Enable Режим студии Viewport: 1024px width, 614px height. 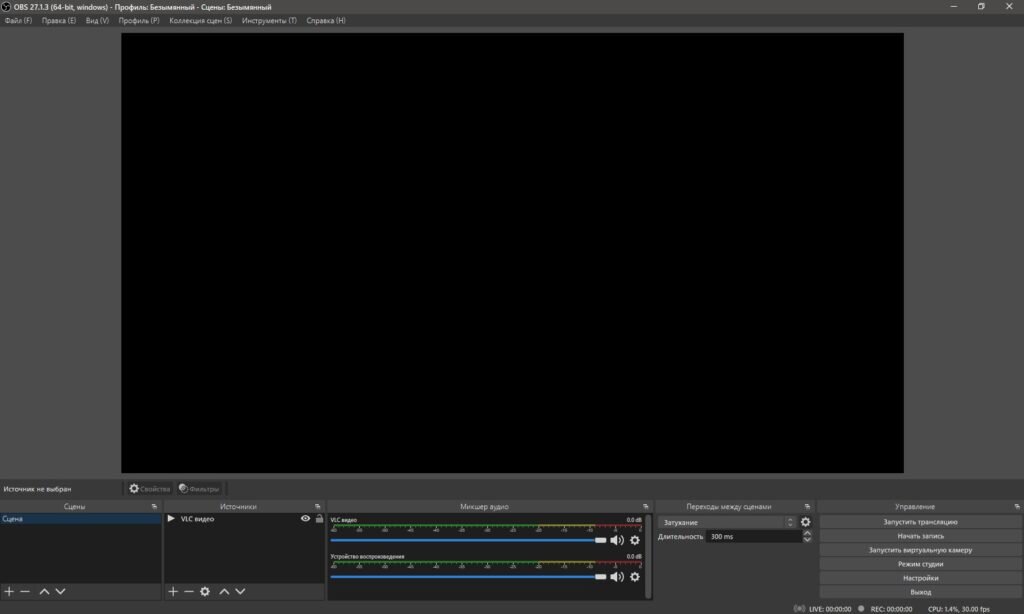coord(920,564)
